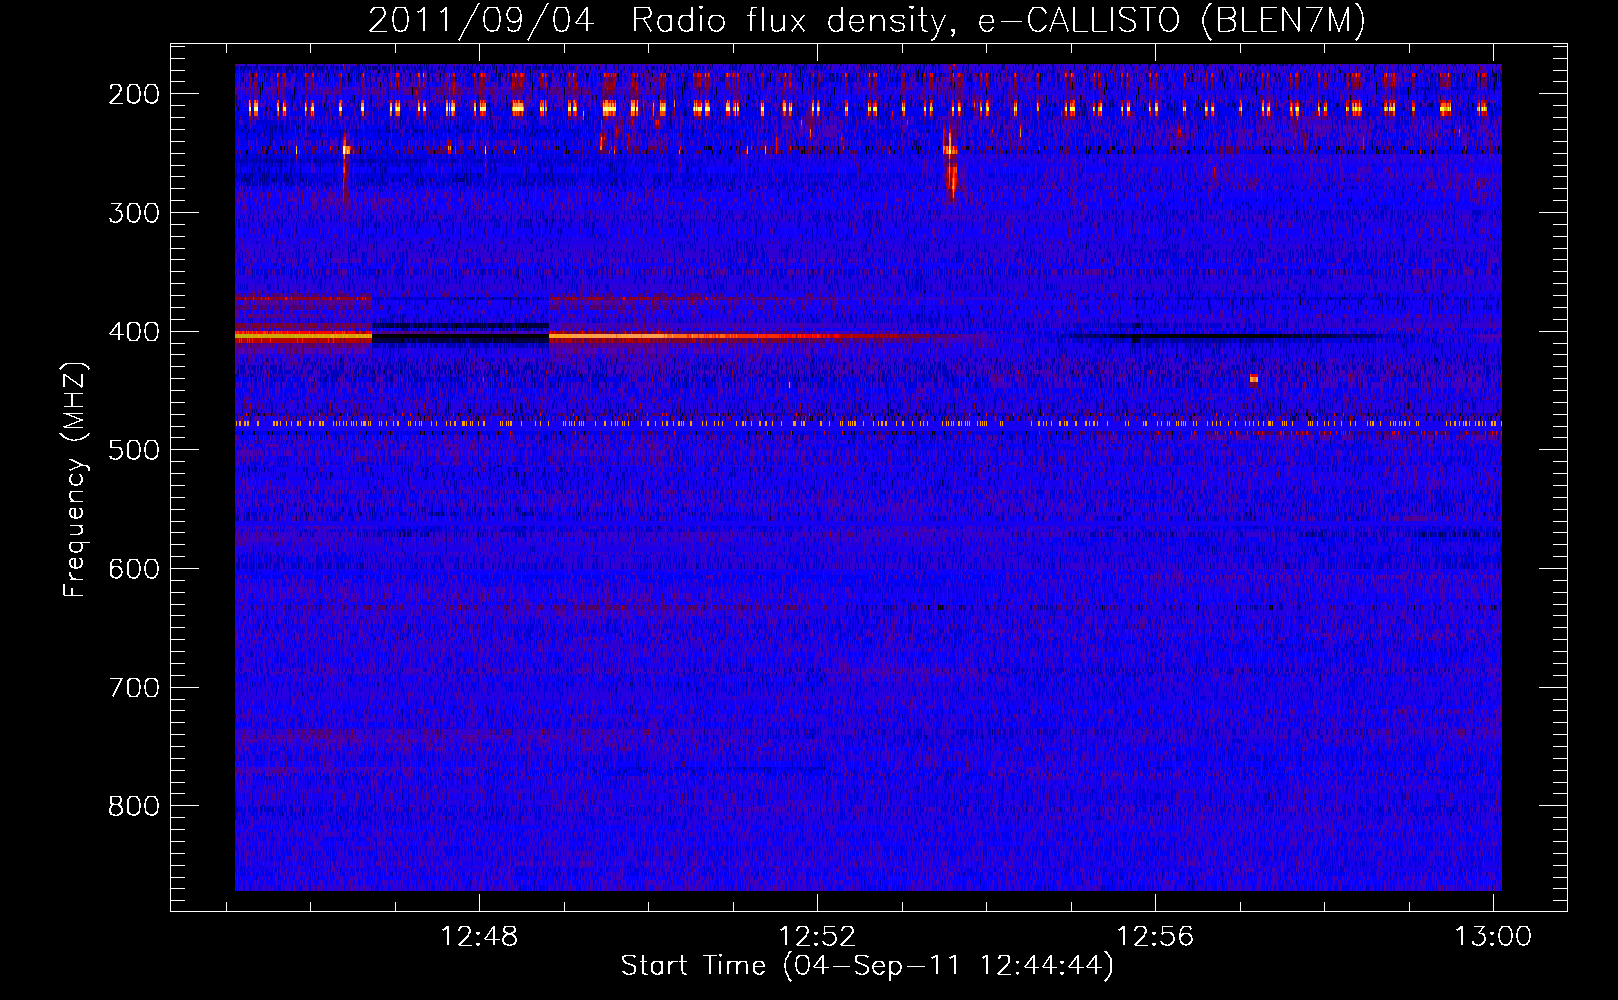Click the small red spot near 440 MHz
Viewport: 1618px width, 1000px height.
pos(1253,379)
